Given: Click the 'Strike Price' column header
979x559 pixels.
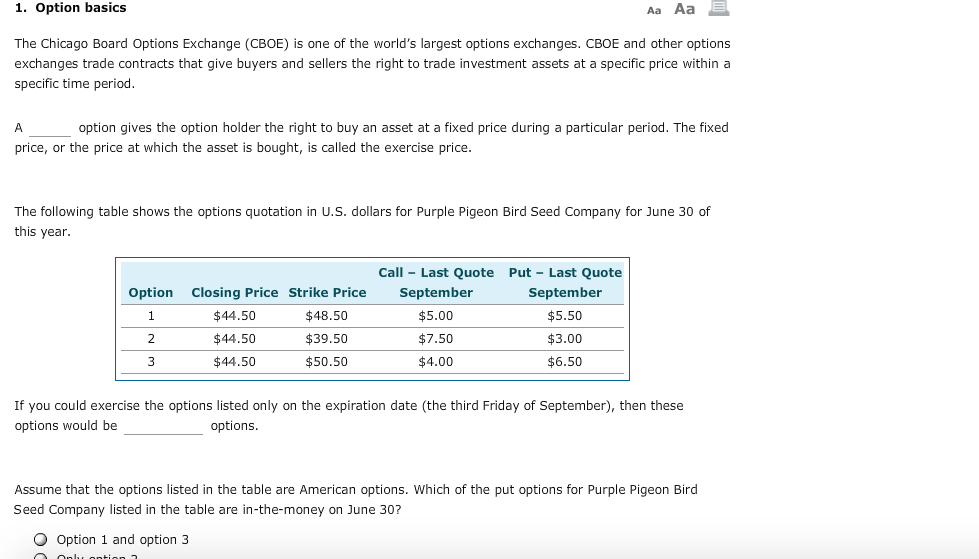Looking at the screenshot, I should click(327, 292).
